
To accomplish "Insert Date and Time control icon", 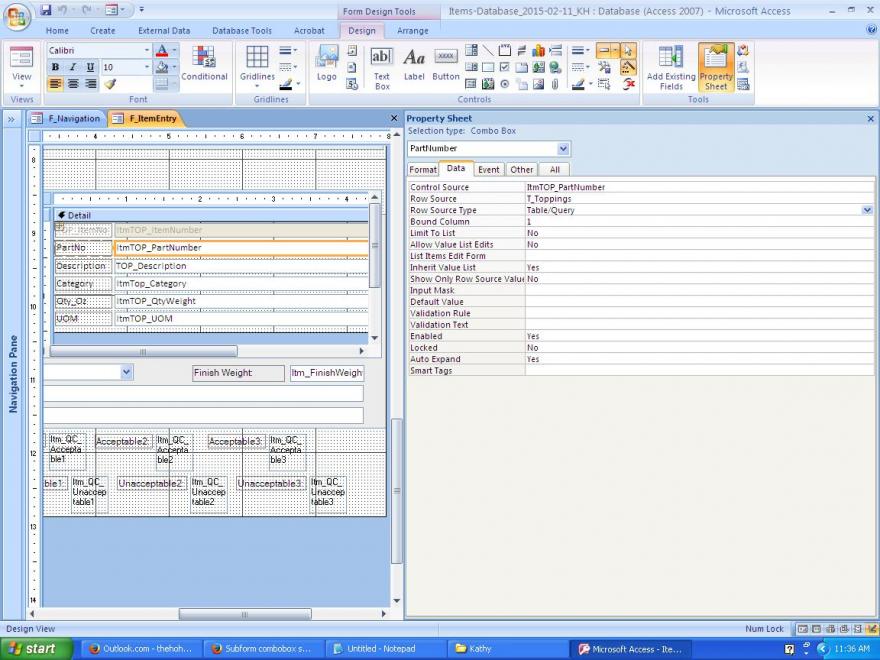I will tap(352, 84).
